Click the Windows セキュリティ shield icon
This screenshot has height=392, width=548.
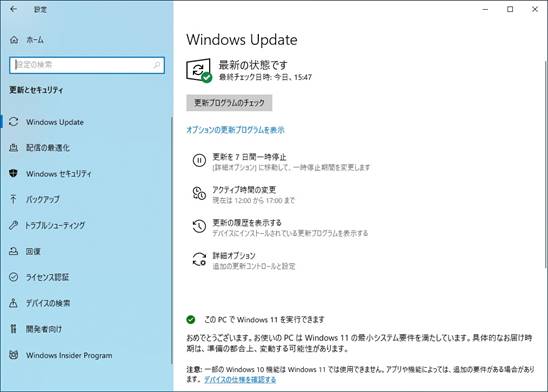14,174
